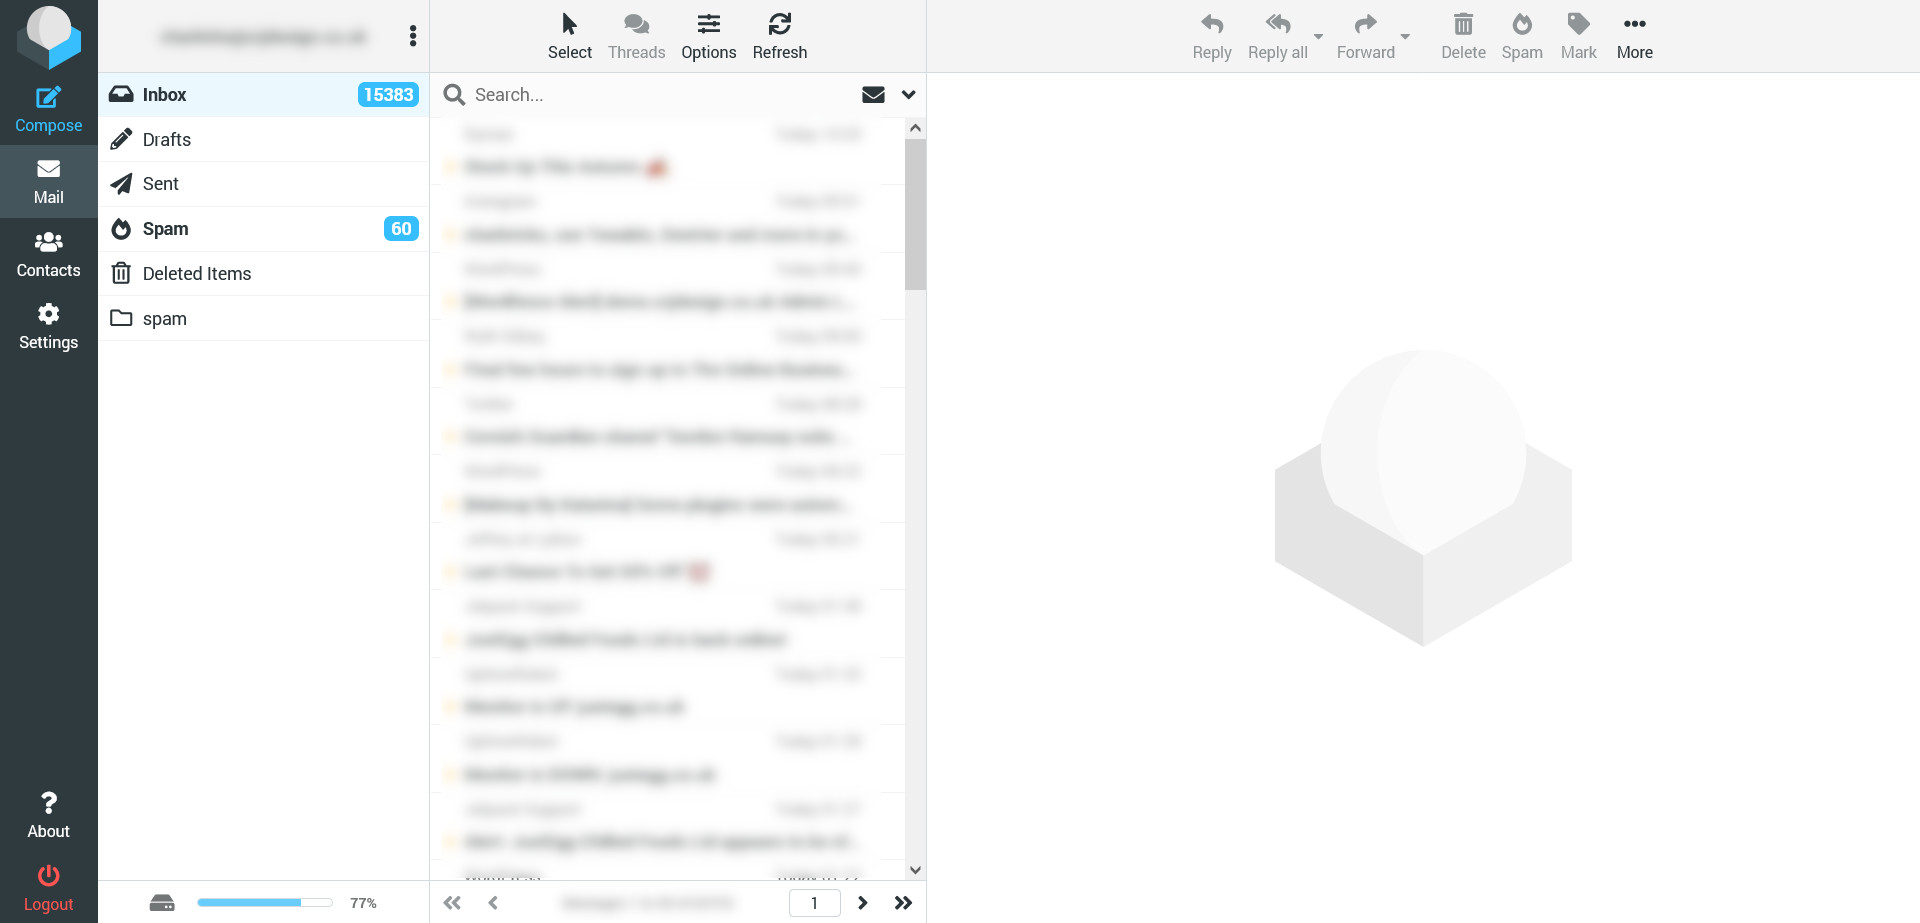Jump to the last page of messages
The image size is (1920, 923).
coord(903,903)
